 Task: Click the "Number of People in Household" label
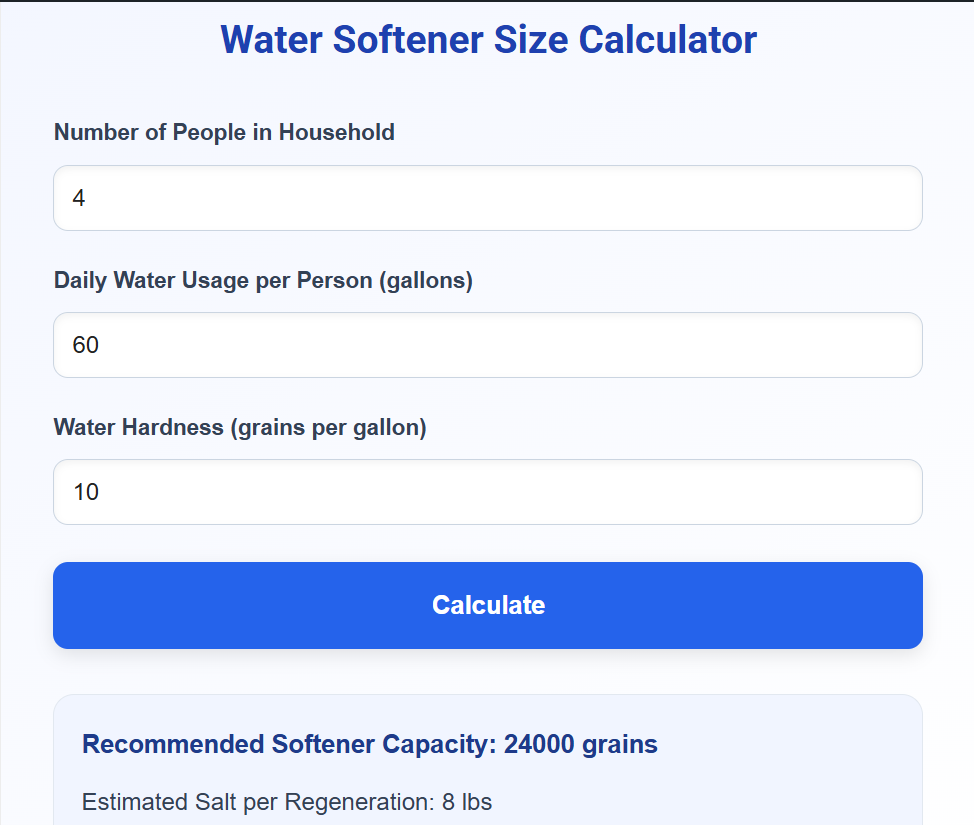(x=224, y=132)
